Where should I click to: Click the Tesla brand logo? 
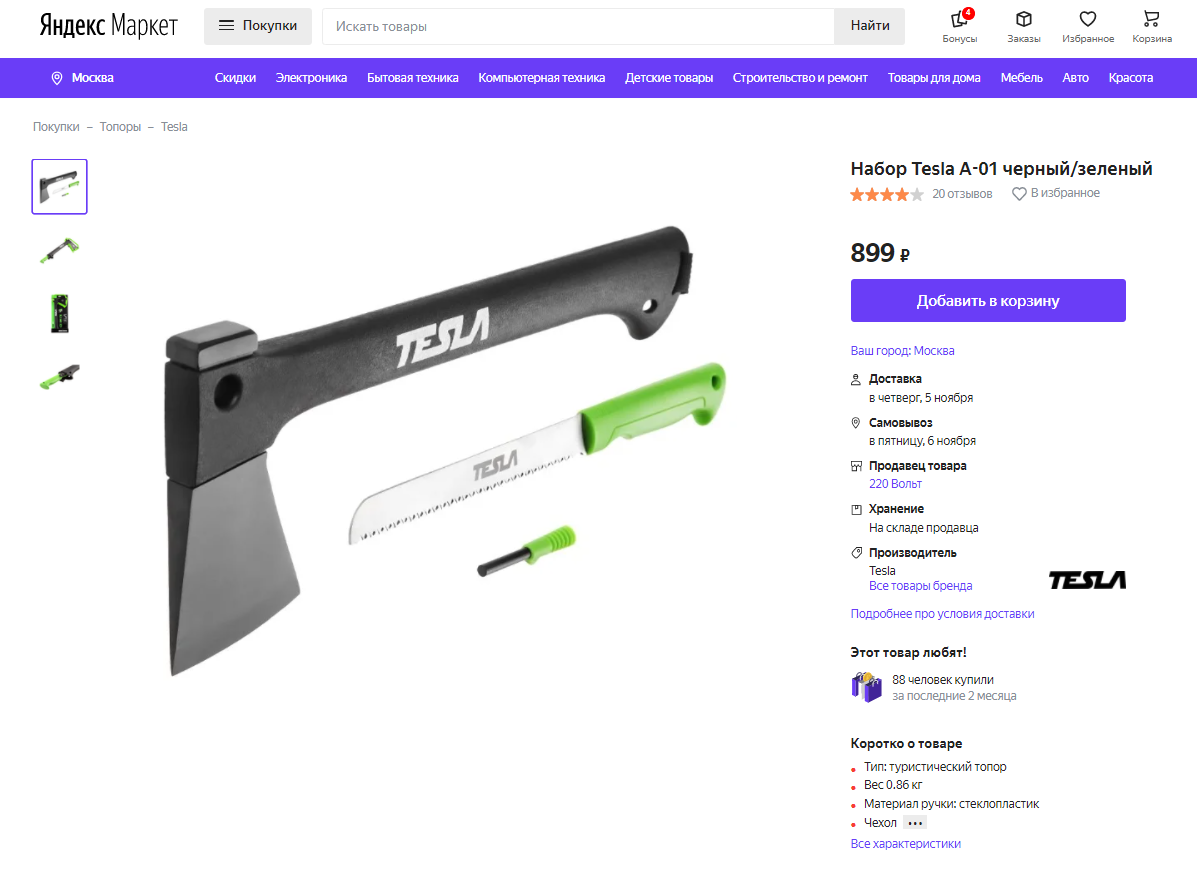(x=1087, y=580)
